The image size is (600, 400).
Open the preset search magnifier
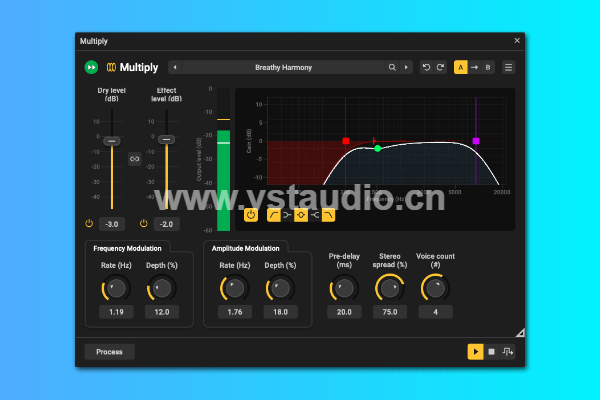coord(392,67)
